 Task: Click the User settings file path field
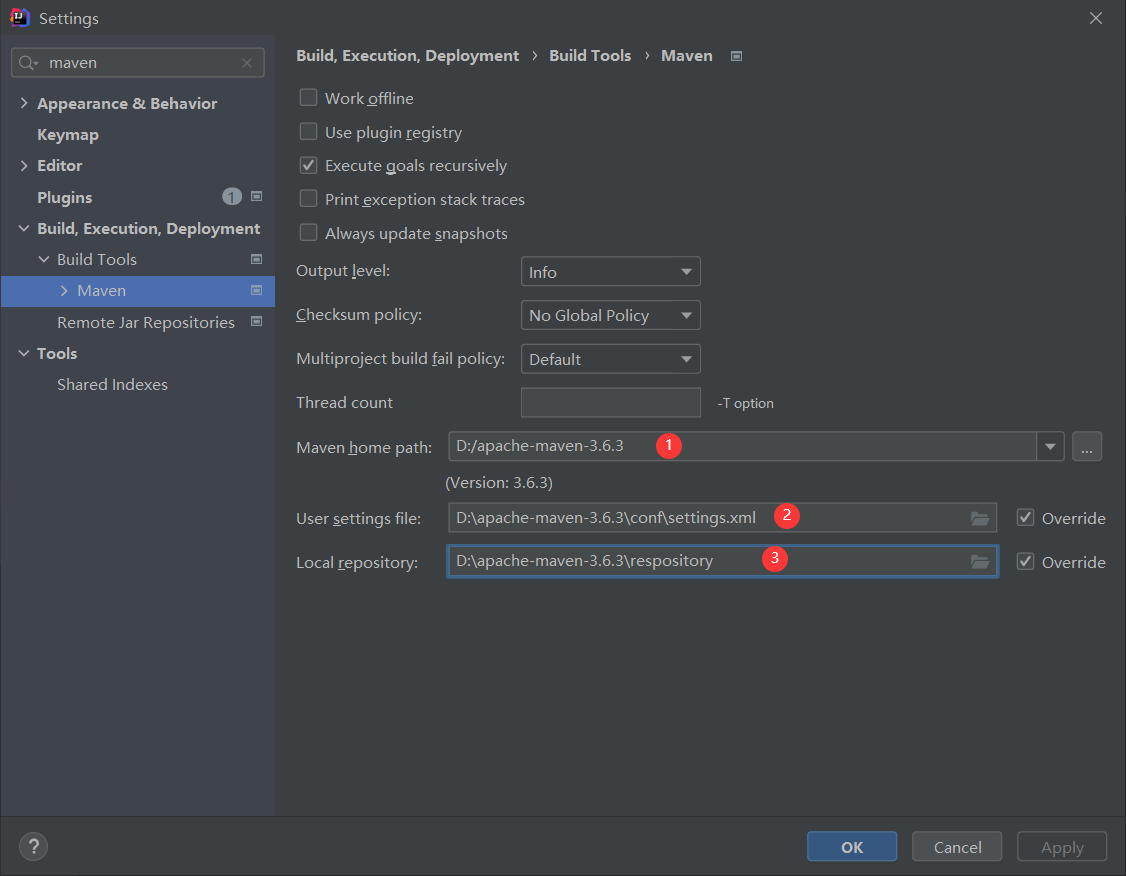(x=722, y=518)
